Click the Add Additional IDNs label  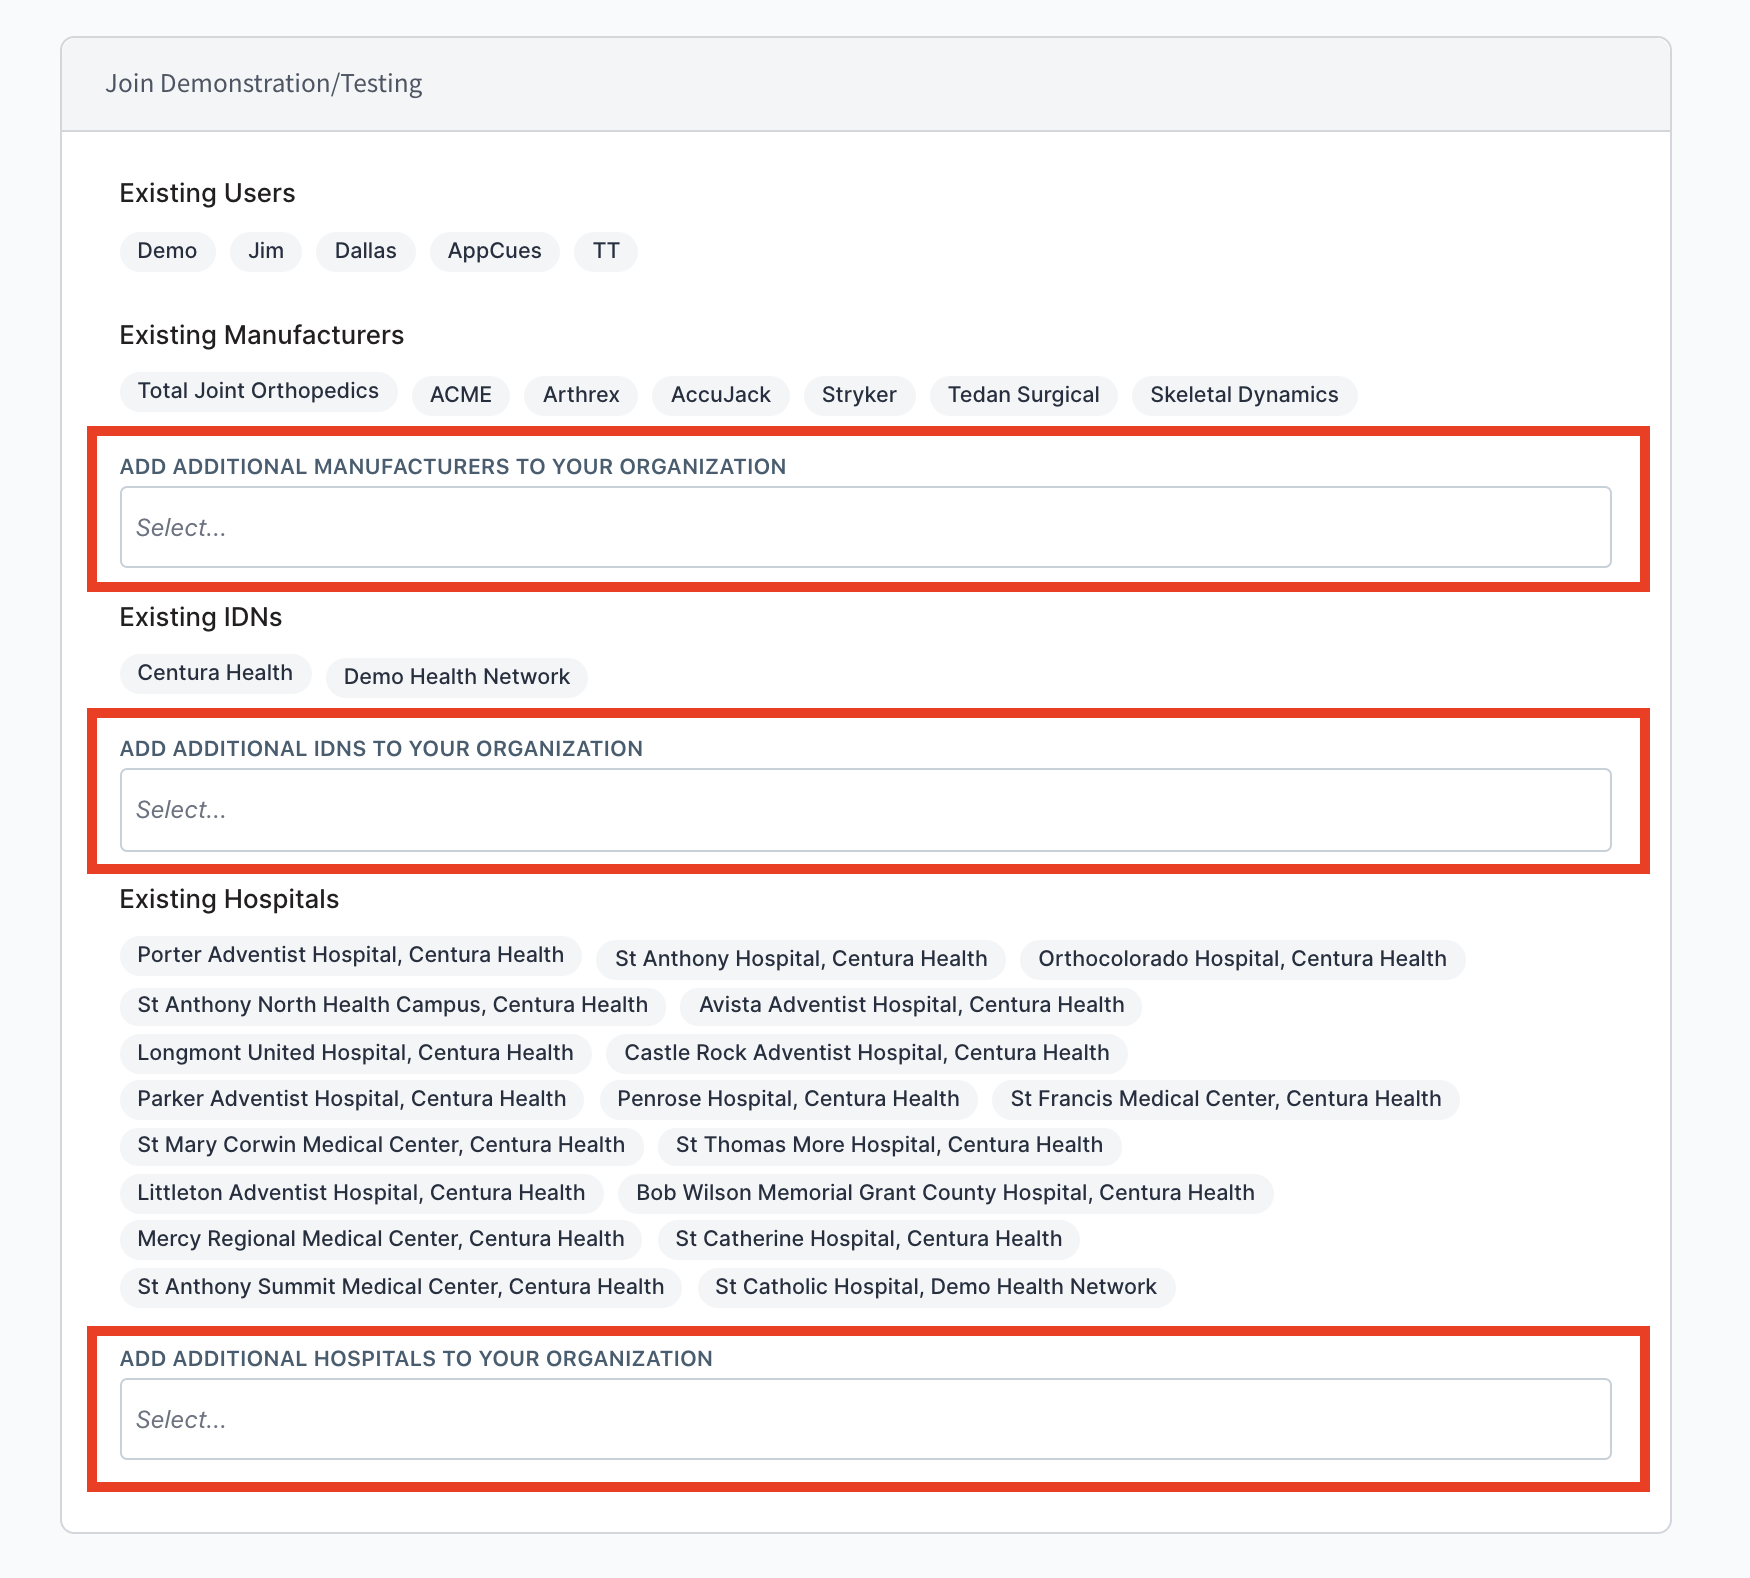coord(381,749)
